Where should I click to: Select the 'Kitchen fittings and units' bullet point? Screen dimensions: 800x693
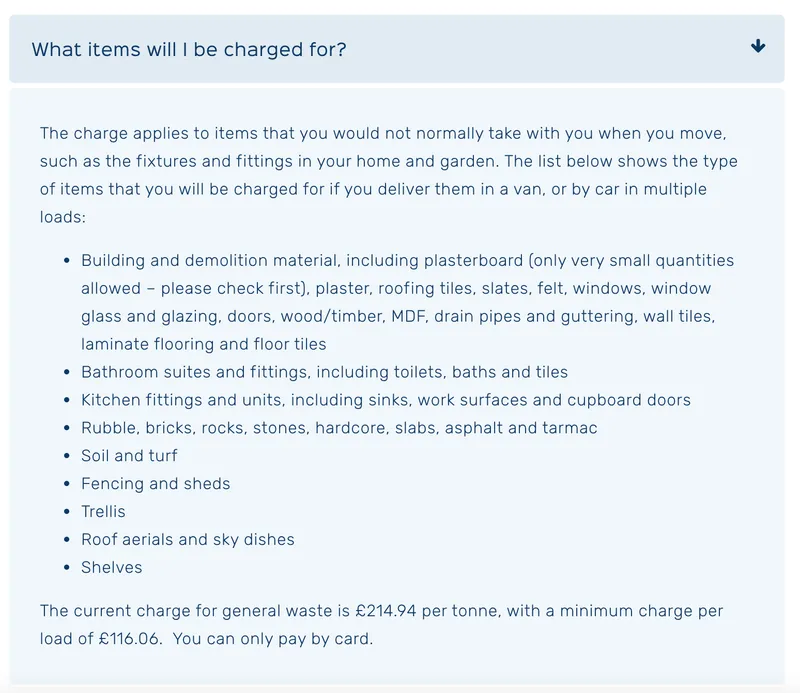coord(385,399)
